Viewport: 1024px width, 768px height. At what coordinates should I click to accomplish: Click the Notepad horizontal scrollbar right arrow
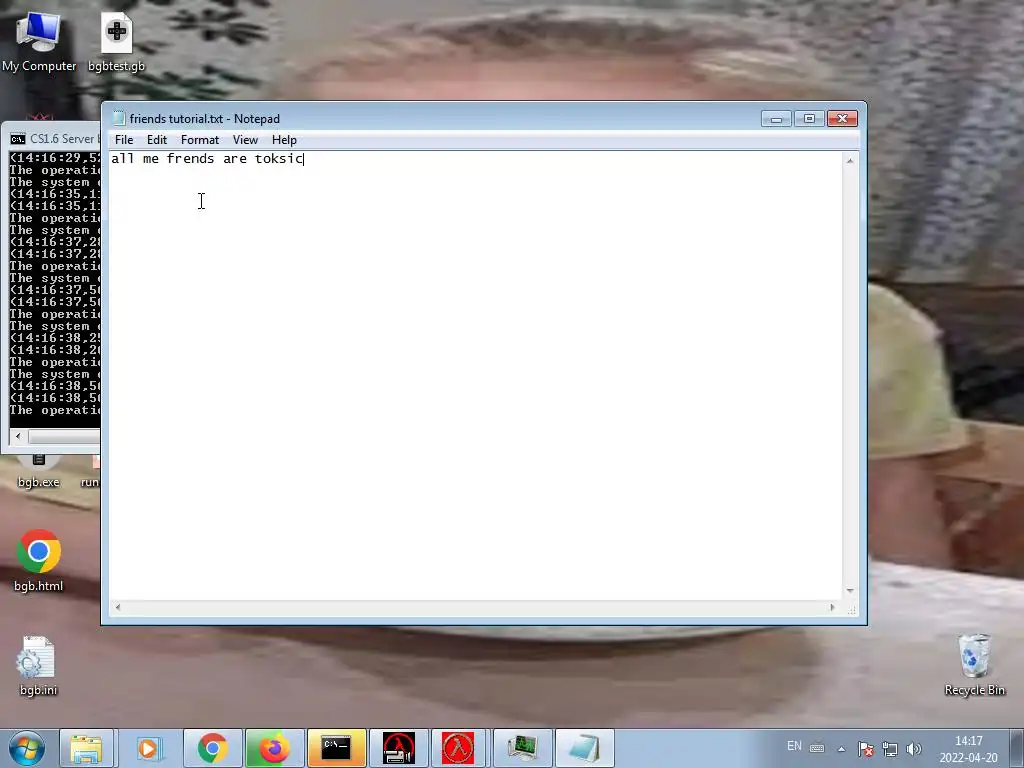coord(832,607)
